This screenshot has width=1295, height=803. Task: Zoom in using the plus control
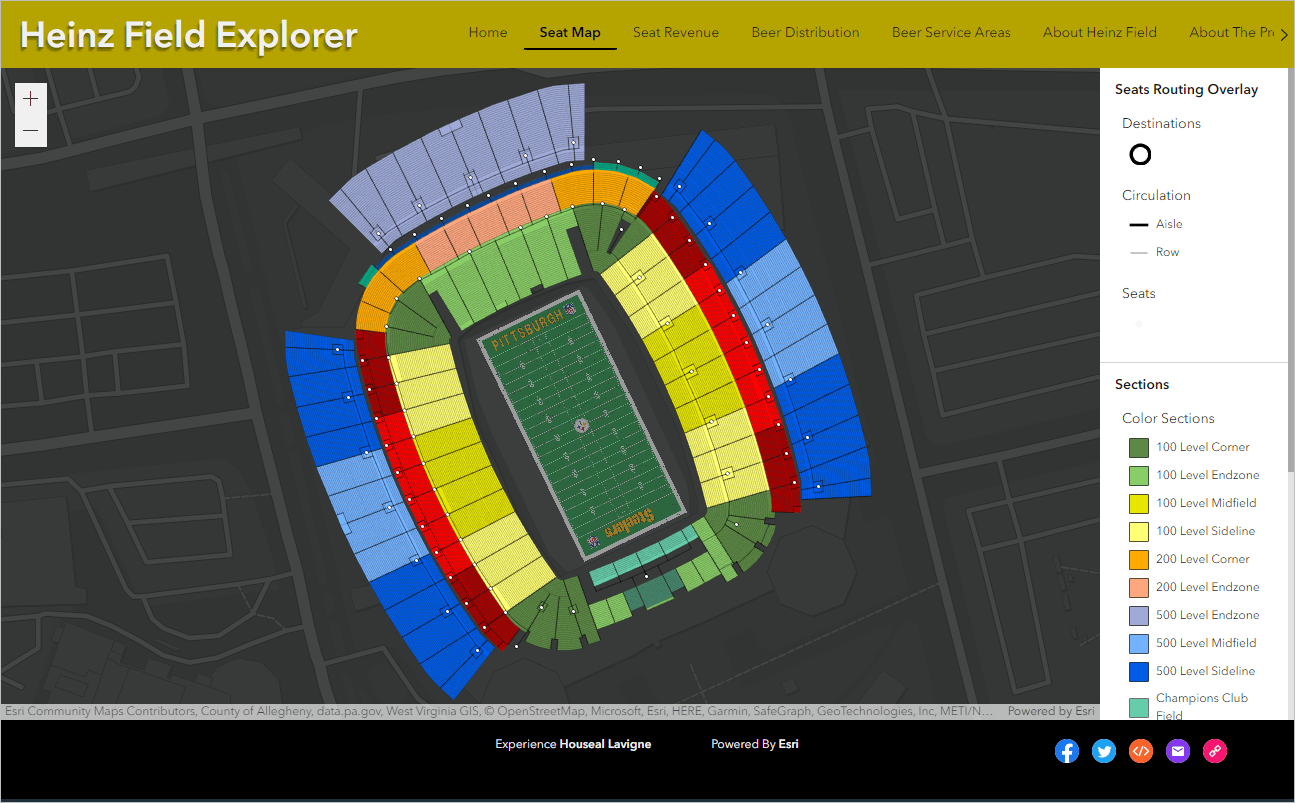pos(30,99)
